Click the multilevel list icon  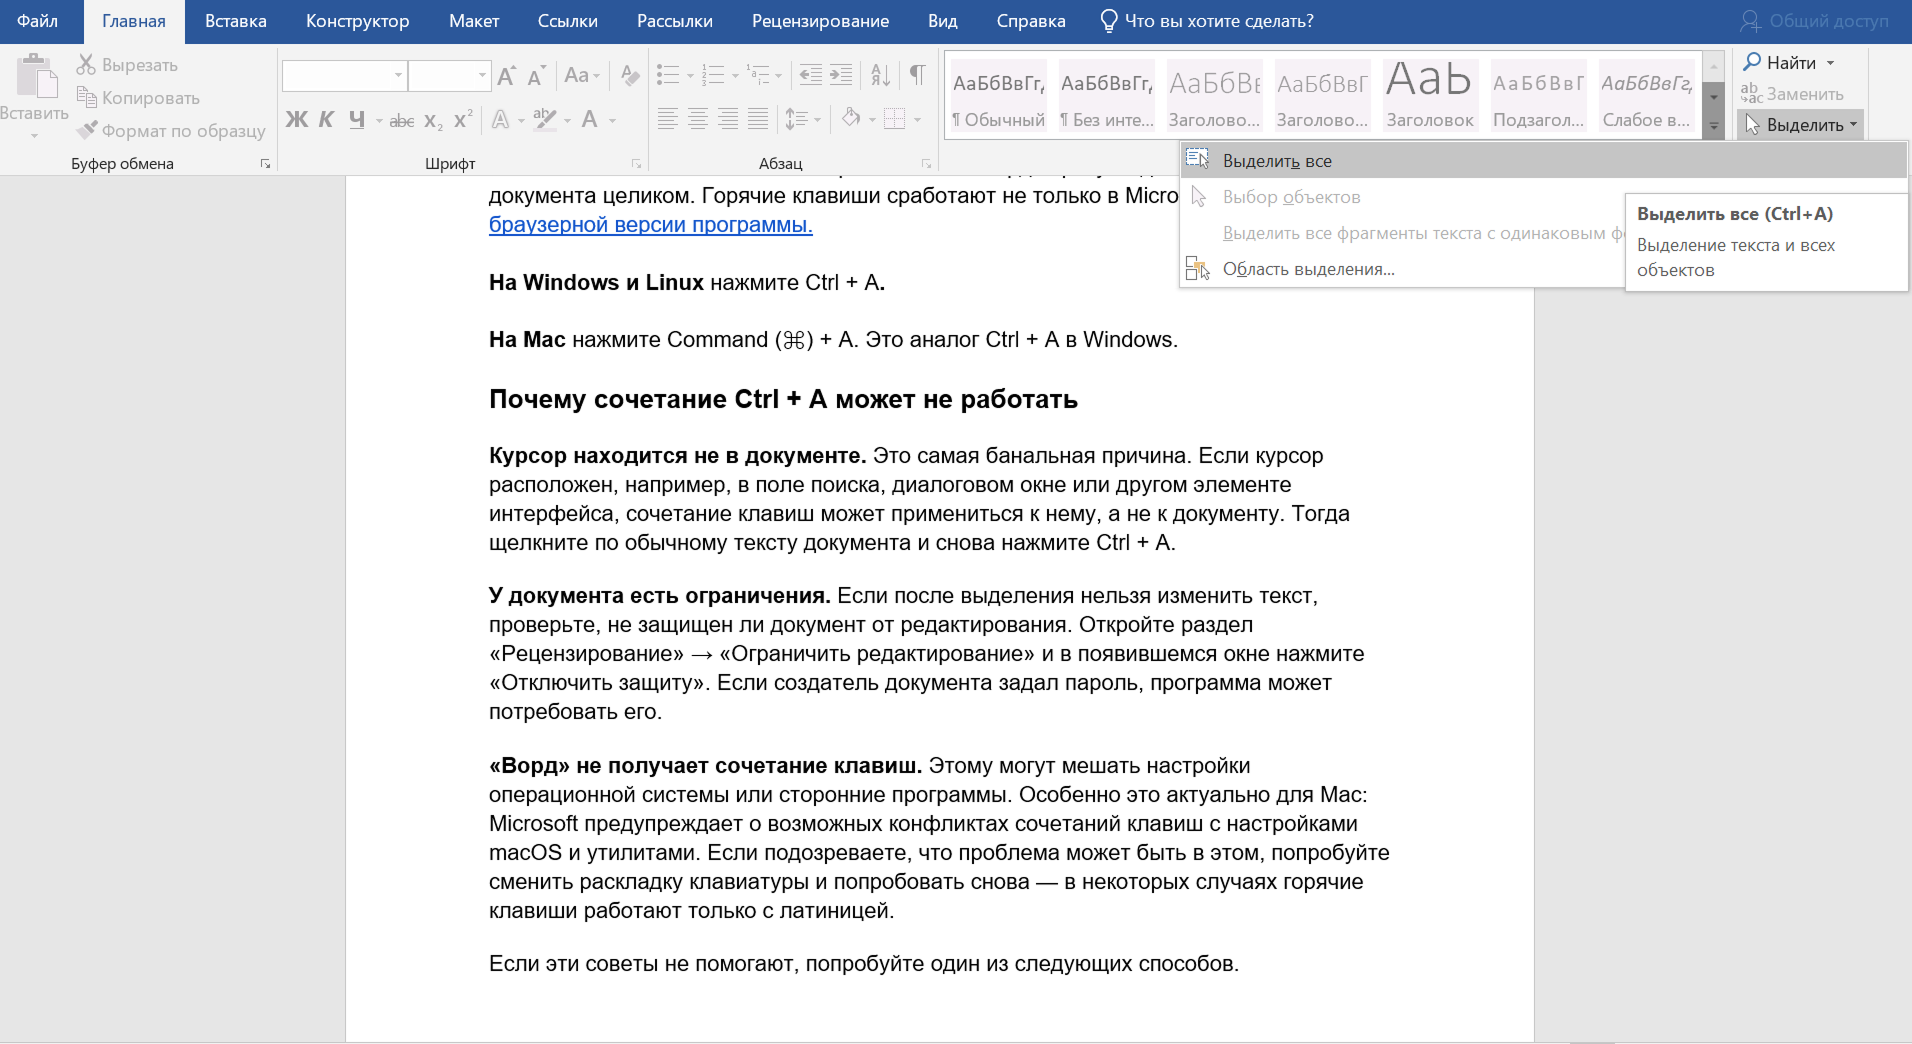(758, 75)
